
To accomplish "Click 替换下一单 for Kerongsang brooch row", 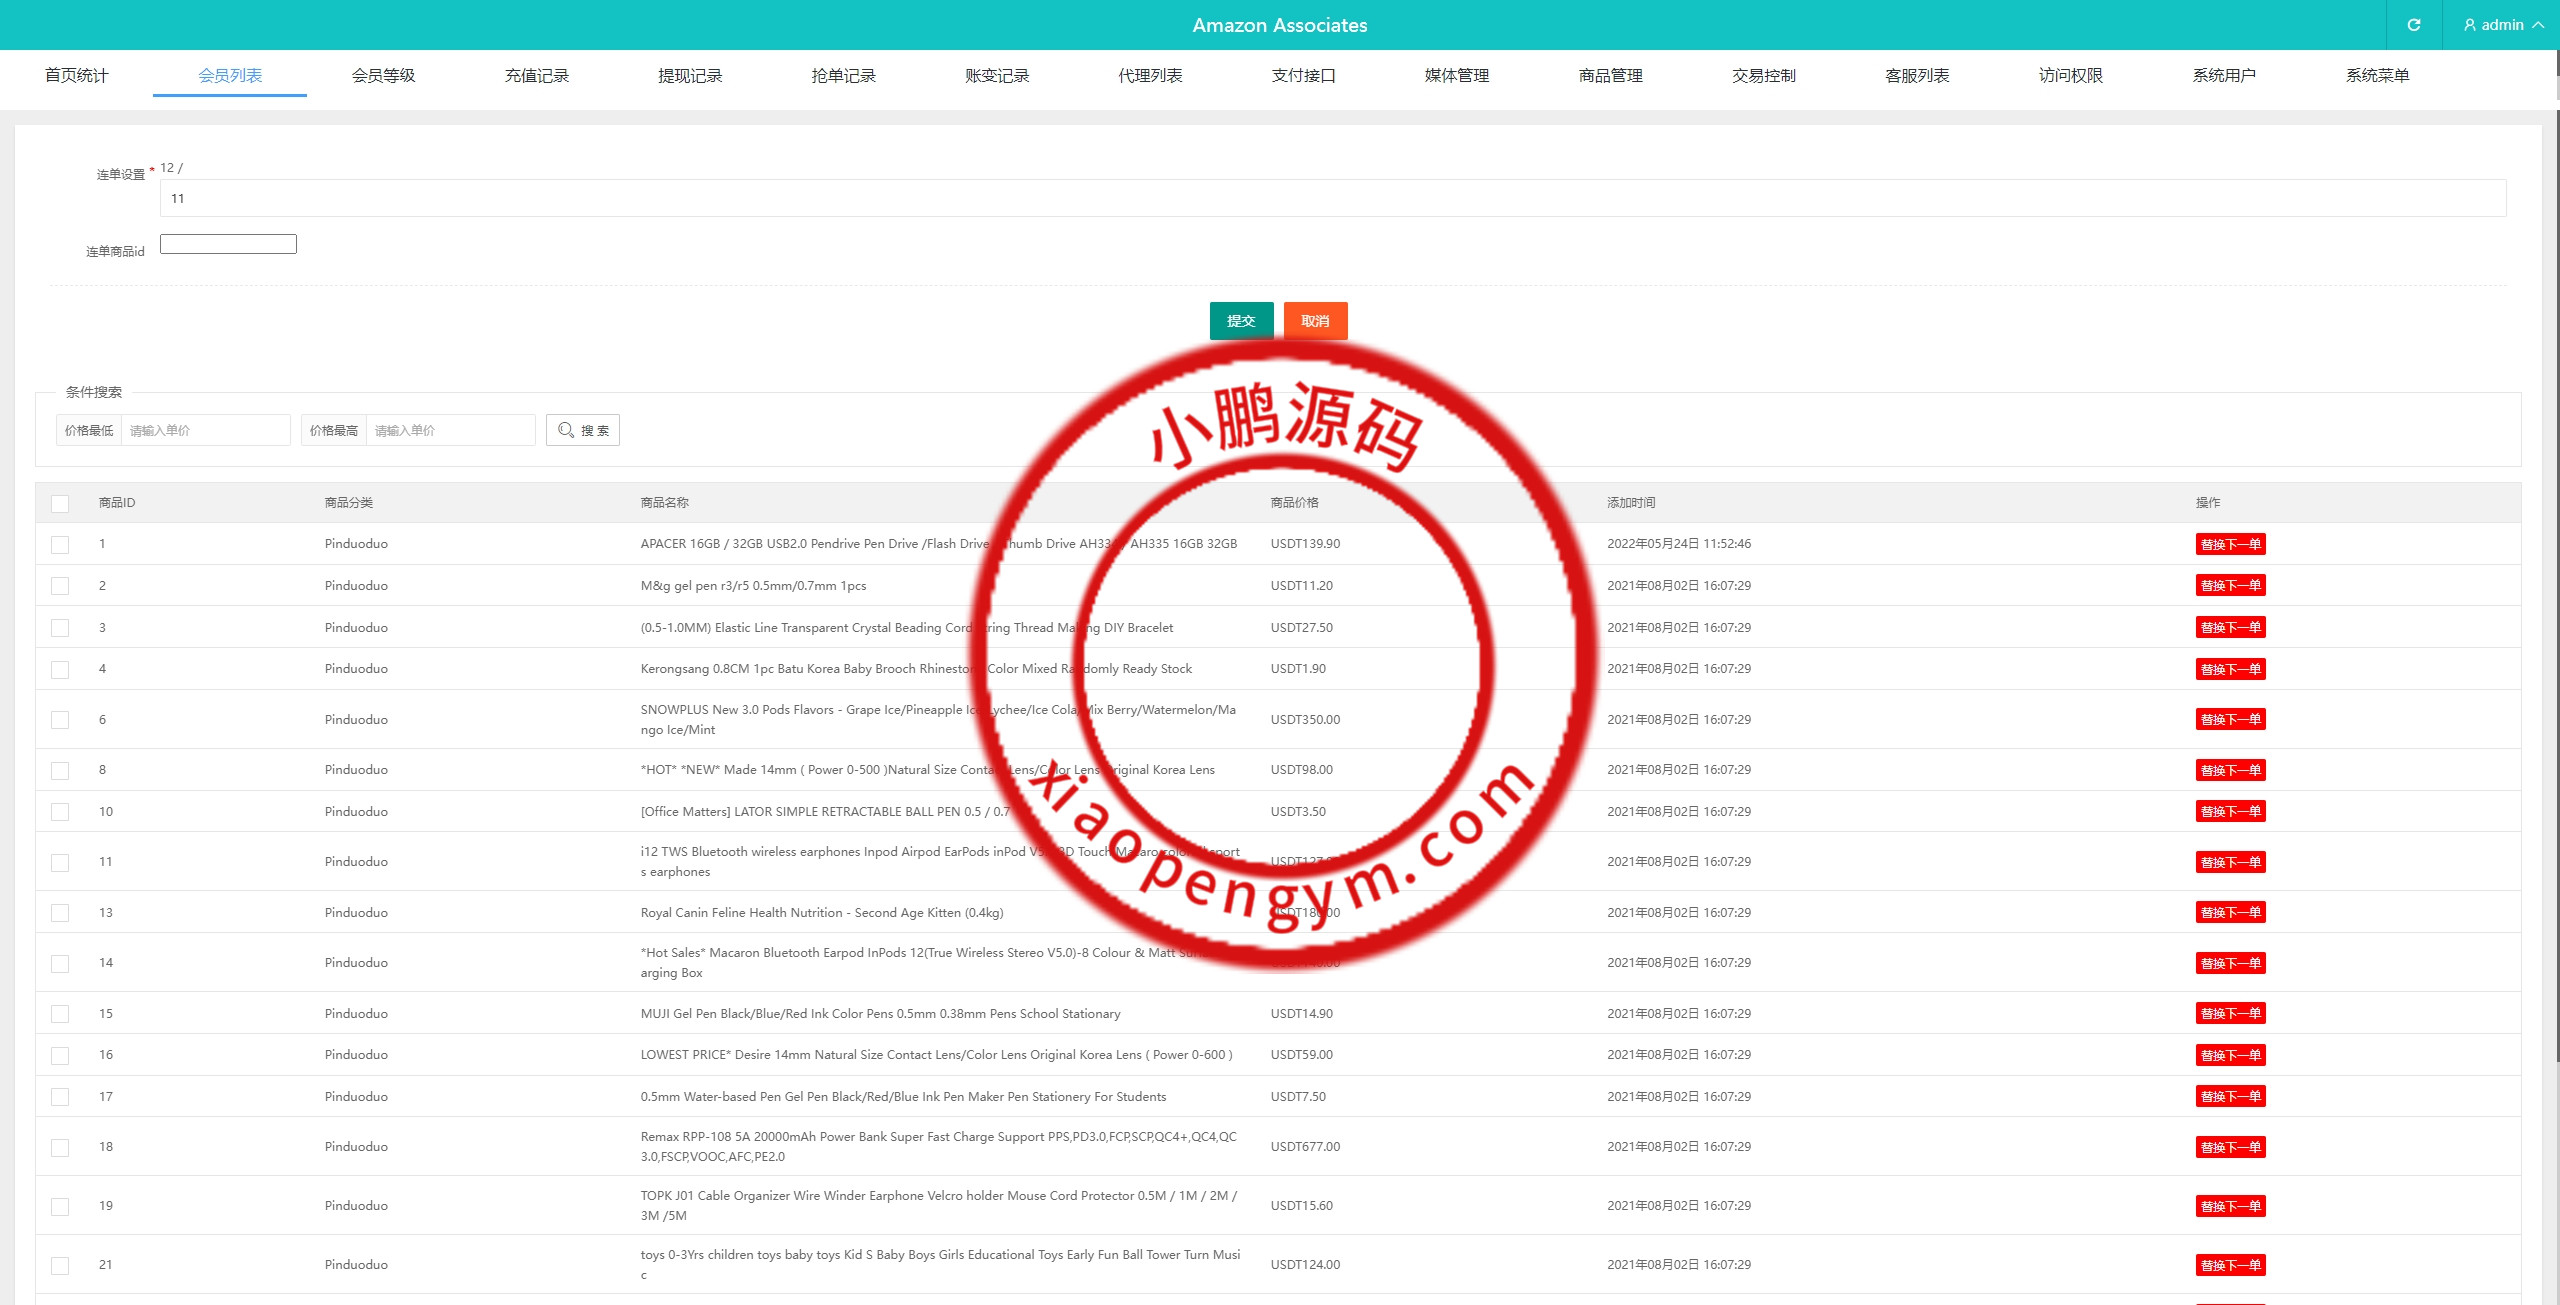I will [x=2230, y=669].
